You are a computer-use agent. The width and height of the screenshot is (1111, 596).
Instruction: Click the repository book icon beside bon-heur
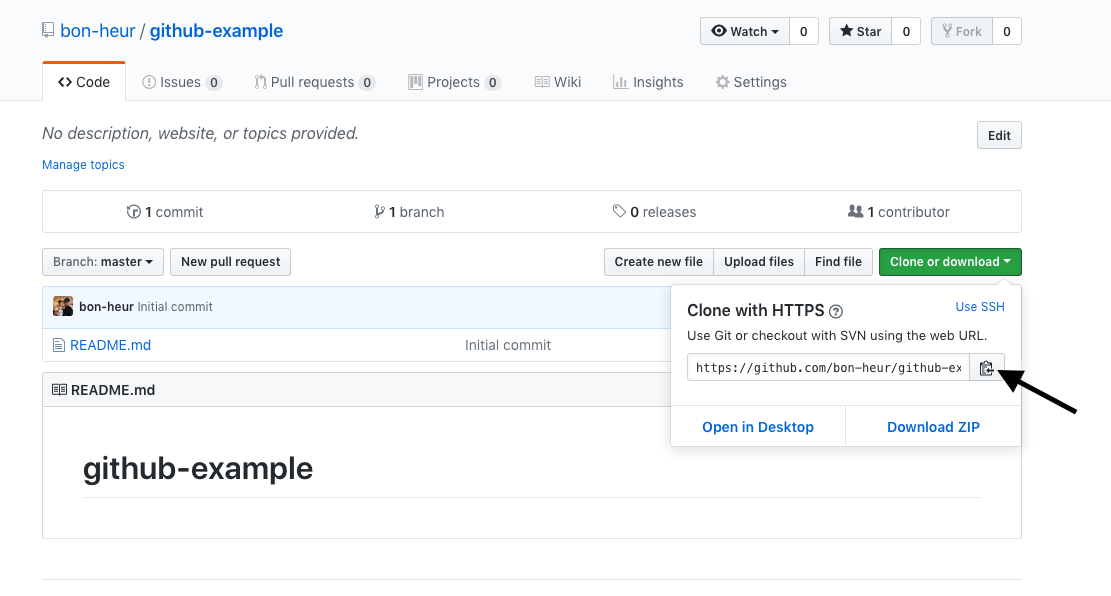point(47,30)
